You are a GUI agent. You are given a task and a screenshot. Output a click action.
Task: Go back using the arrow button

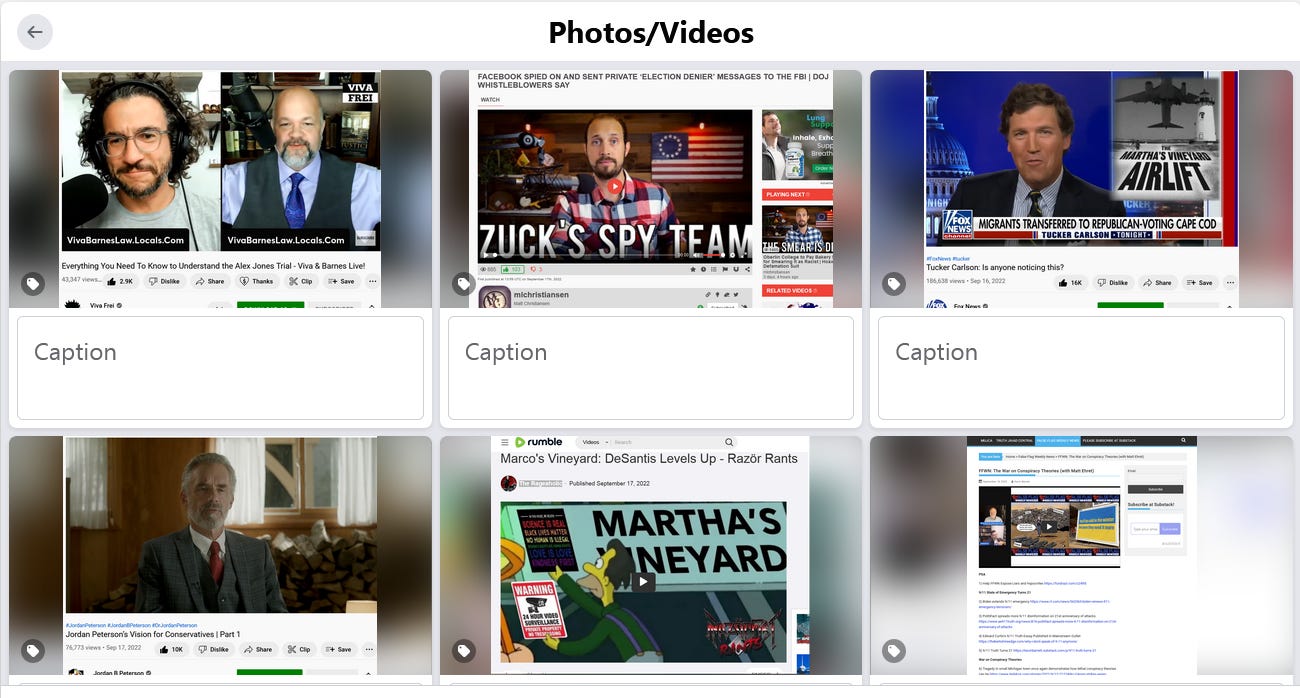pos(35,32)
